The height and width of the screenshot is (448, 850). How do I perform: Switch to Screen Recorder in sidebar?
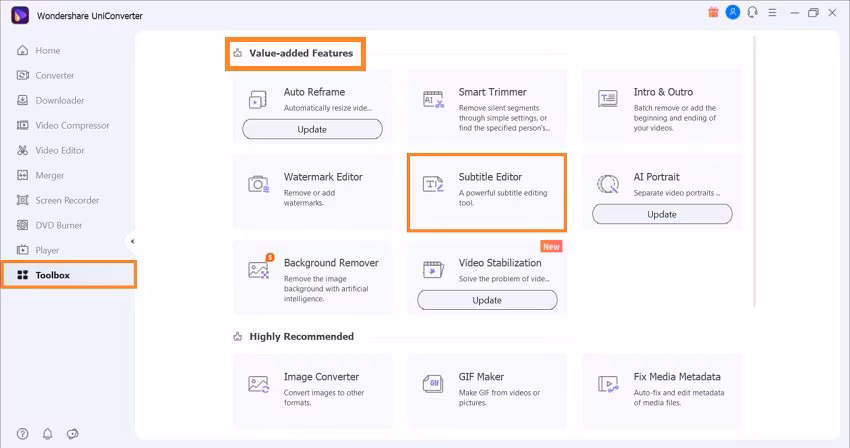click(67, 200)
